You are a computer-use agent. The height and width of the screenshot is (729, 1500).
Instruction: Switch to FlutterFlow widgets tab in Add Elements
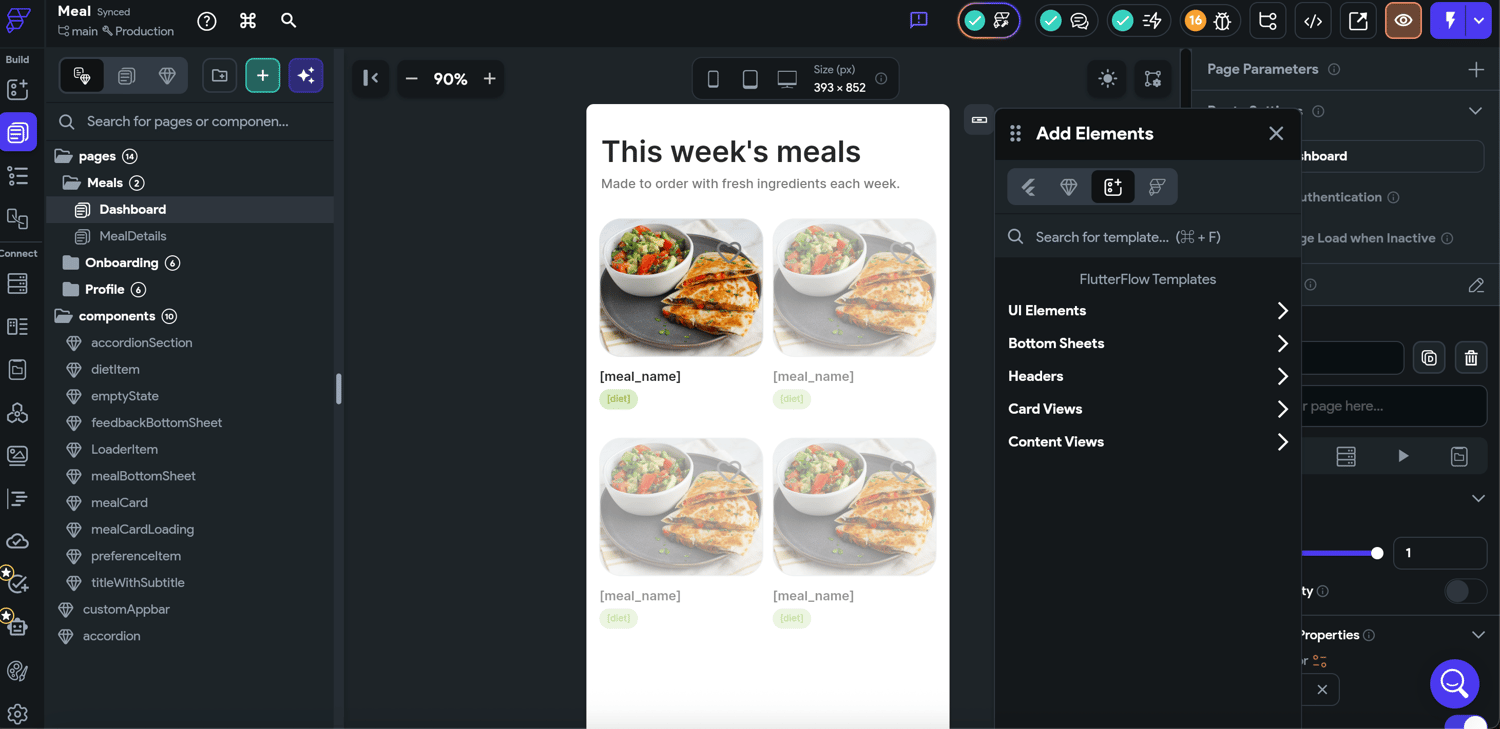pos(1028,187)
